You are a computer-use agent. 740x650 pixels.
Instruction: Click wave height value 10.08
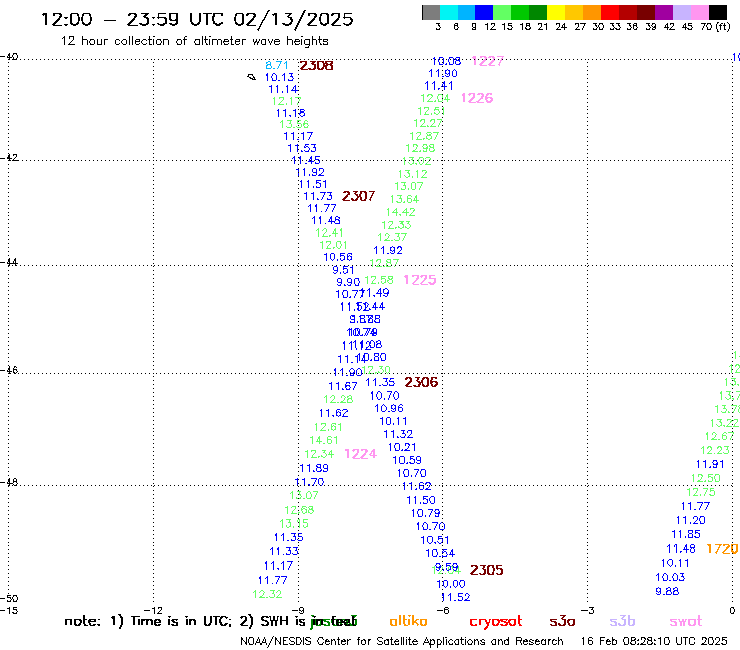446,61
